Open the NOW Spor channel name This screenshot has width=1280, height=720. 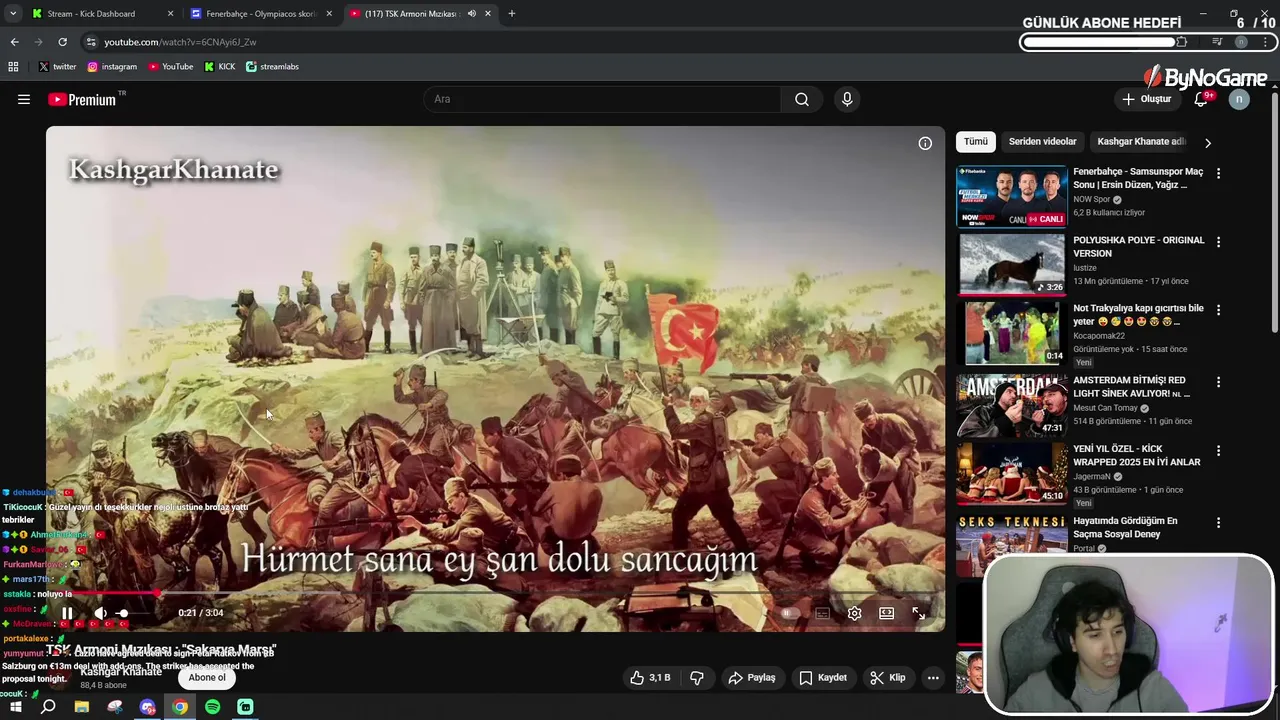1092,199
